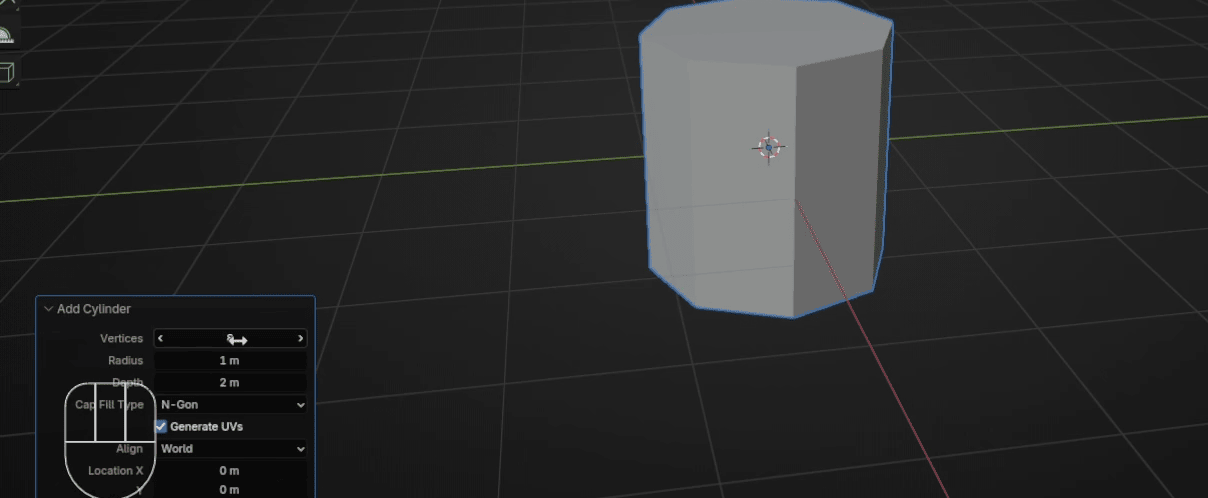The height and width of the screenshot is (498, 1208).
Task: Click the 3D cursor on the cylinder
Action: [768, 147]
